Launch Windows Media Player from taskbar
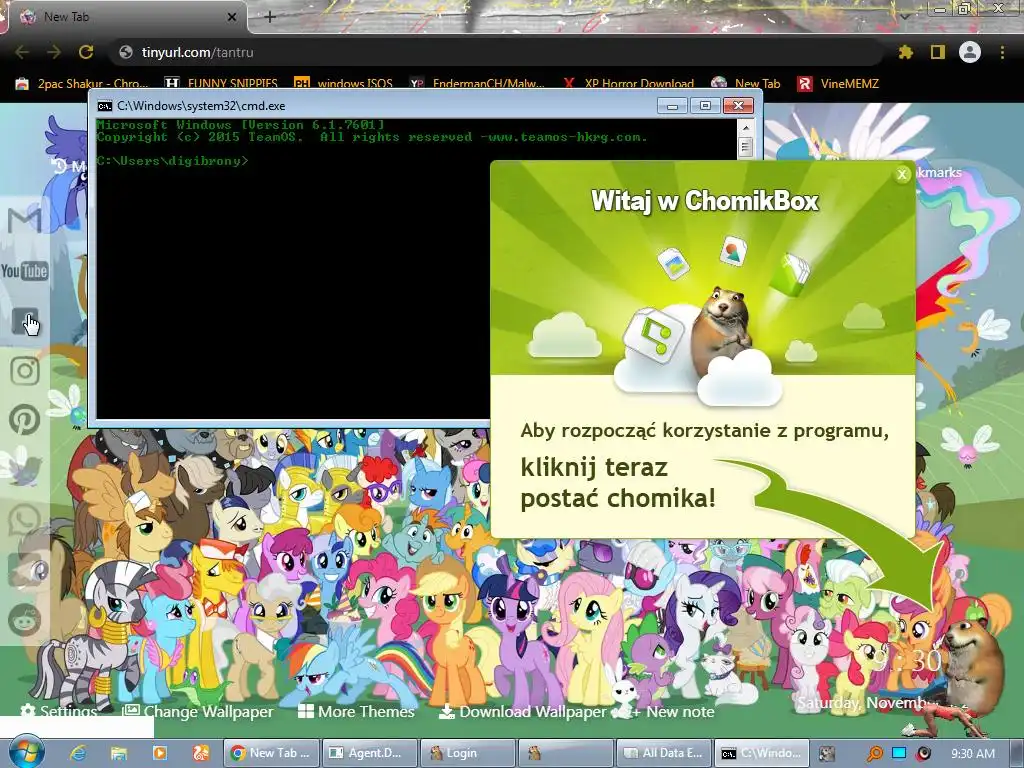Viewport: 1024px width, 768px height. (159, 753)
